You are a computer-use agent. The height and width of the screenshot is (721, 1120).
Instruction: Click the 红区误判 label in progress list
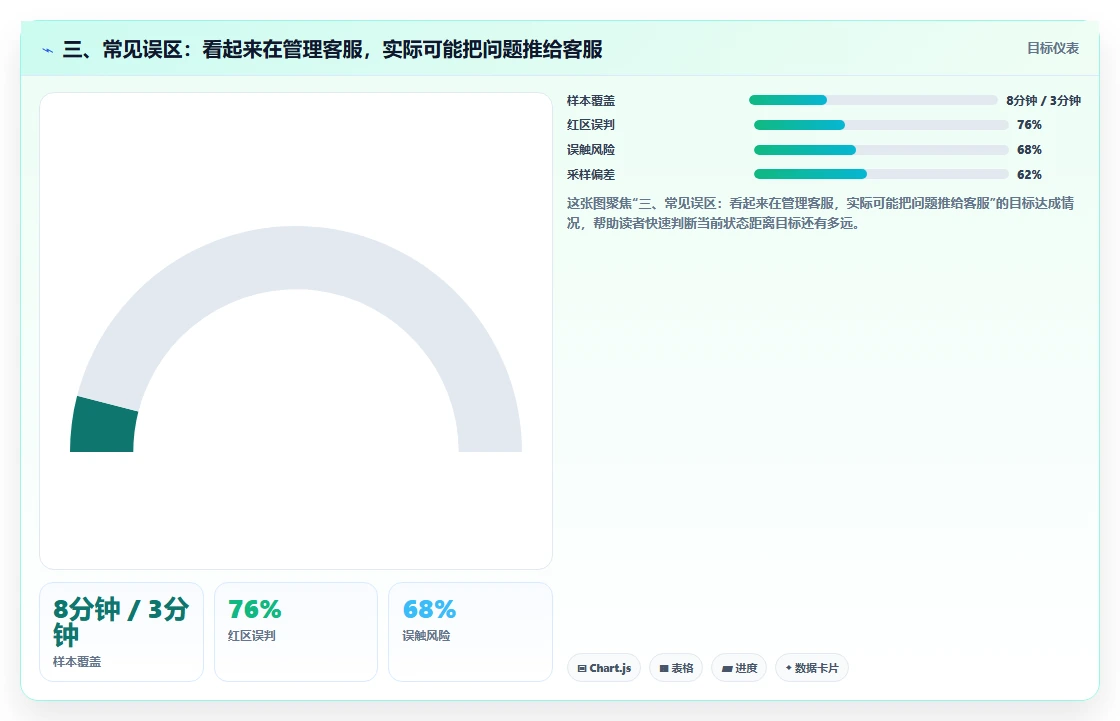coord(591,125)
